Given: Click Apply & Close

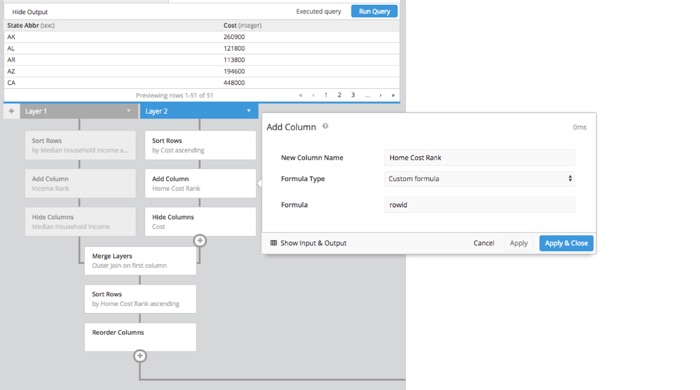Looking at the screenshot, I should 566,243.
